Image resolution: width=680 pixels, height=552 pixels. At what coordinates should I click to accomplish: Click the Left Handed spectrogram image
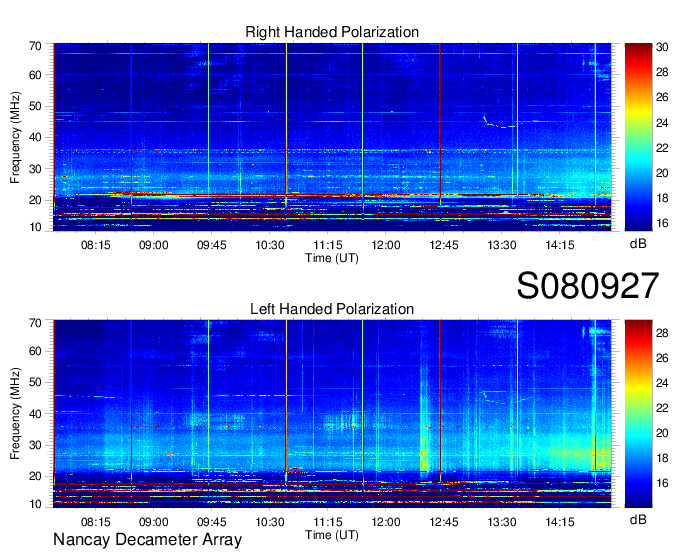[332, 414]
